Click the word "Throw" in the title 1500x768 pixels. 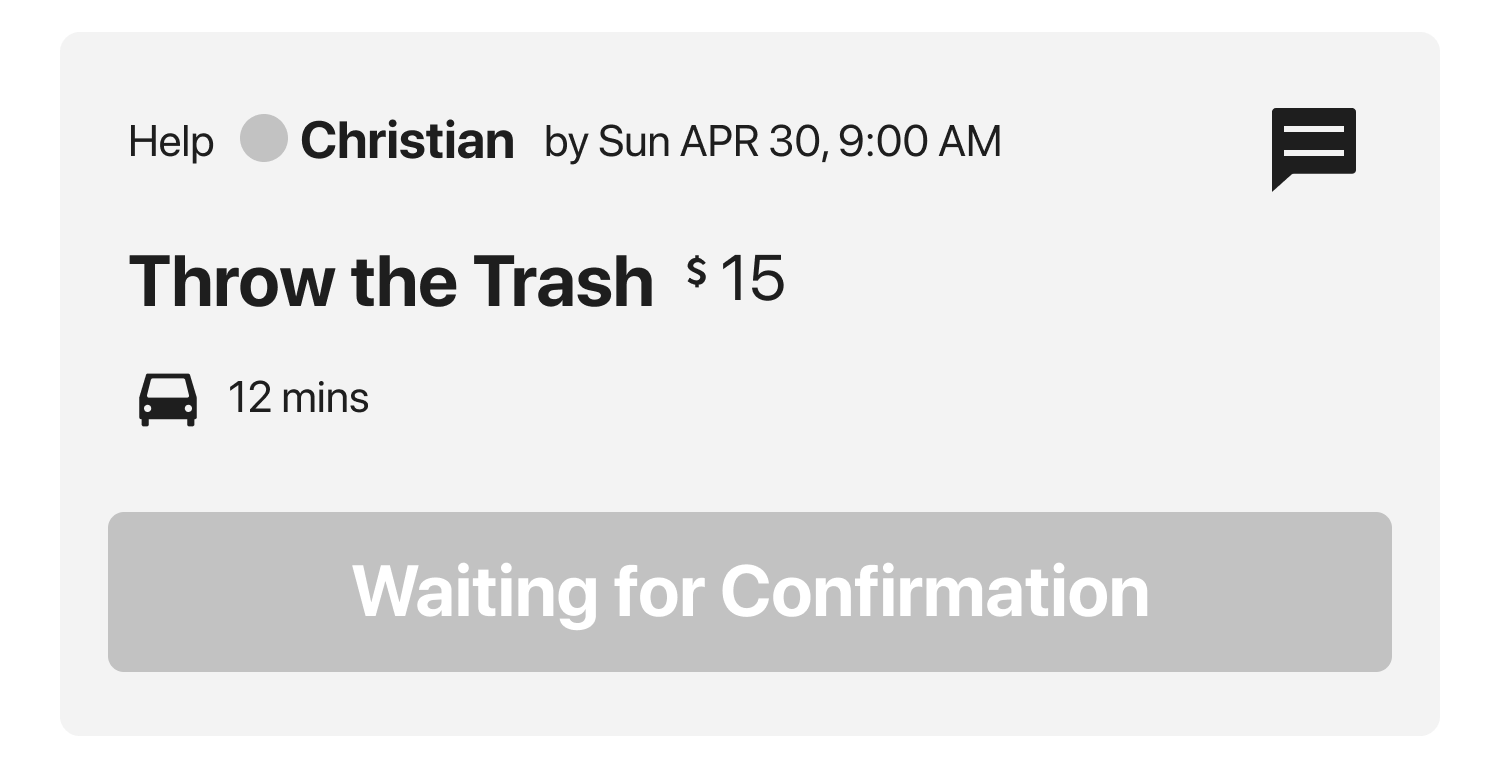click(231, 281)
